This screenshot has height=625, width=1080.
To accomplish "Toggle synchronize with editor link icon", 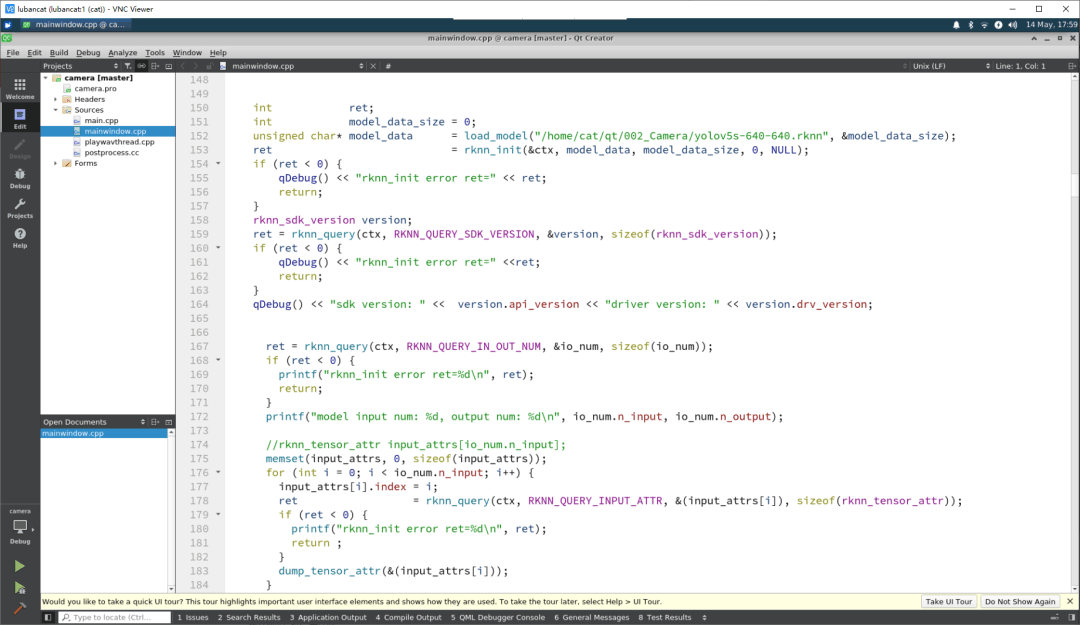I will 141,66.
